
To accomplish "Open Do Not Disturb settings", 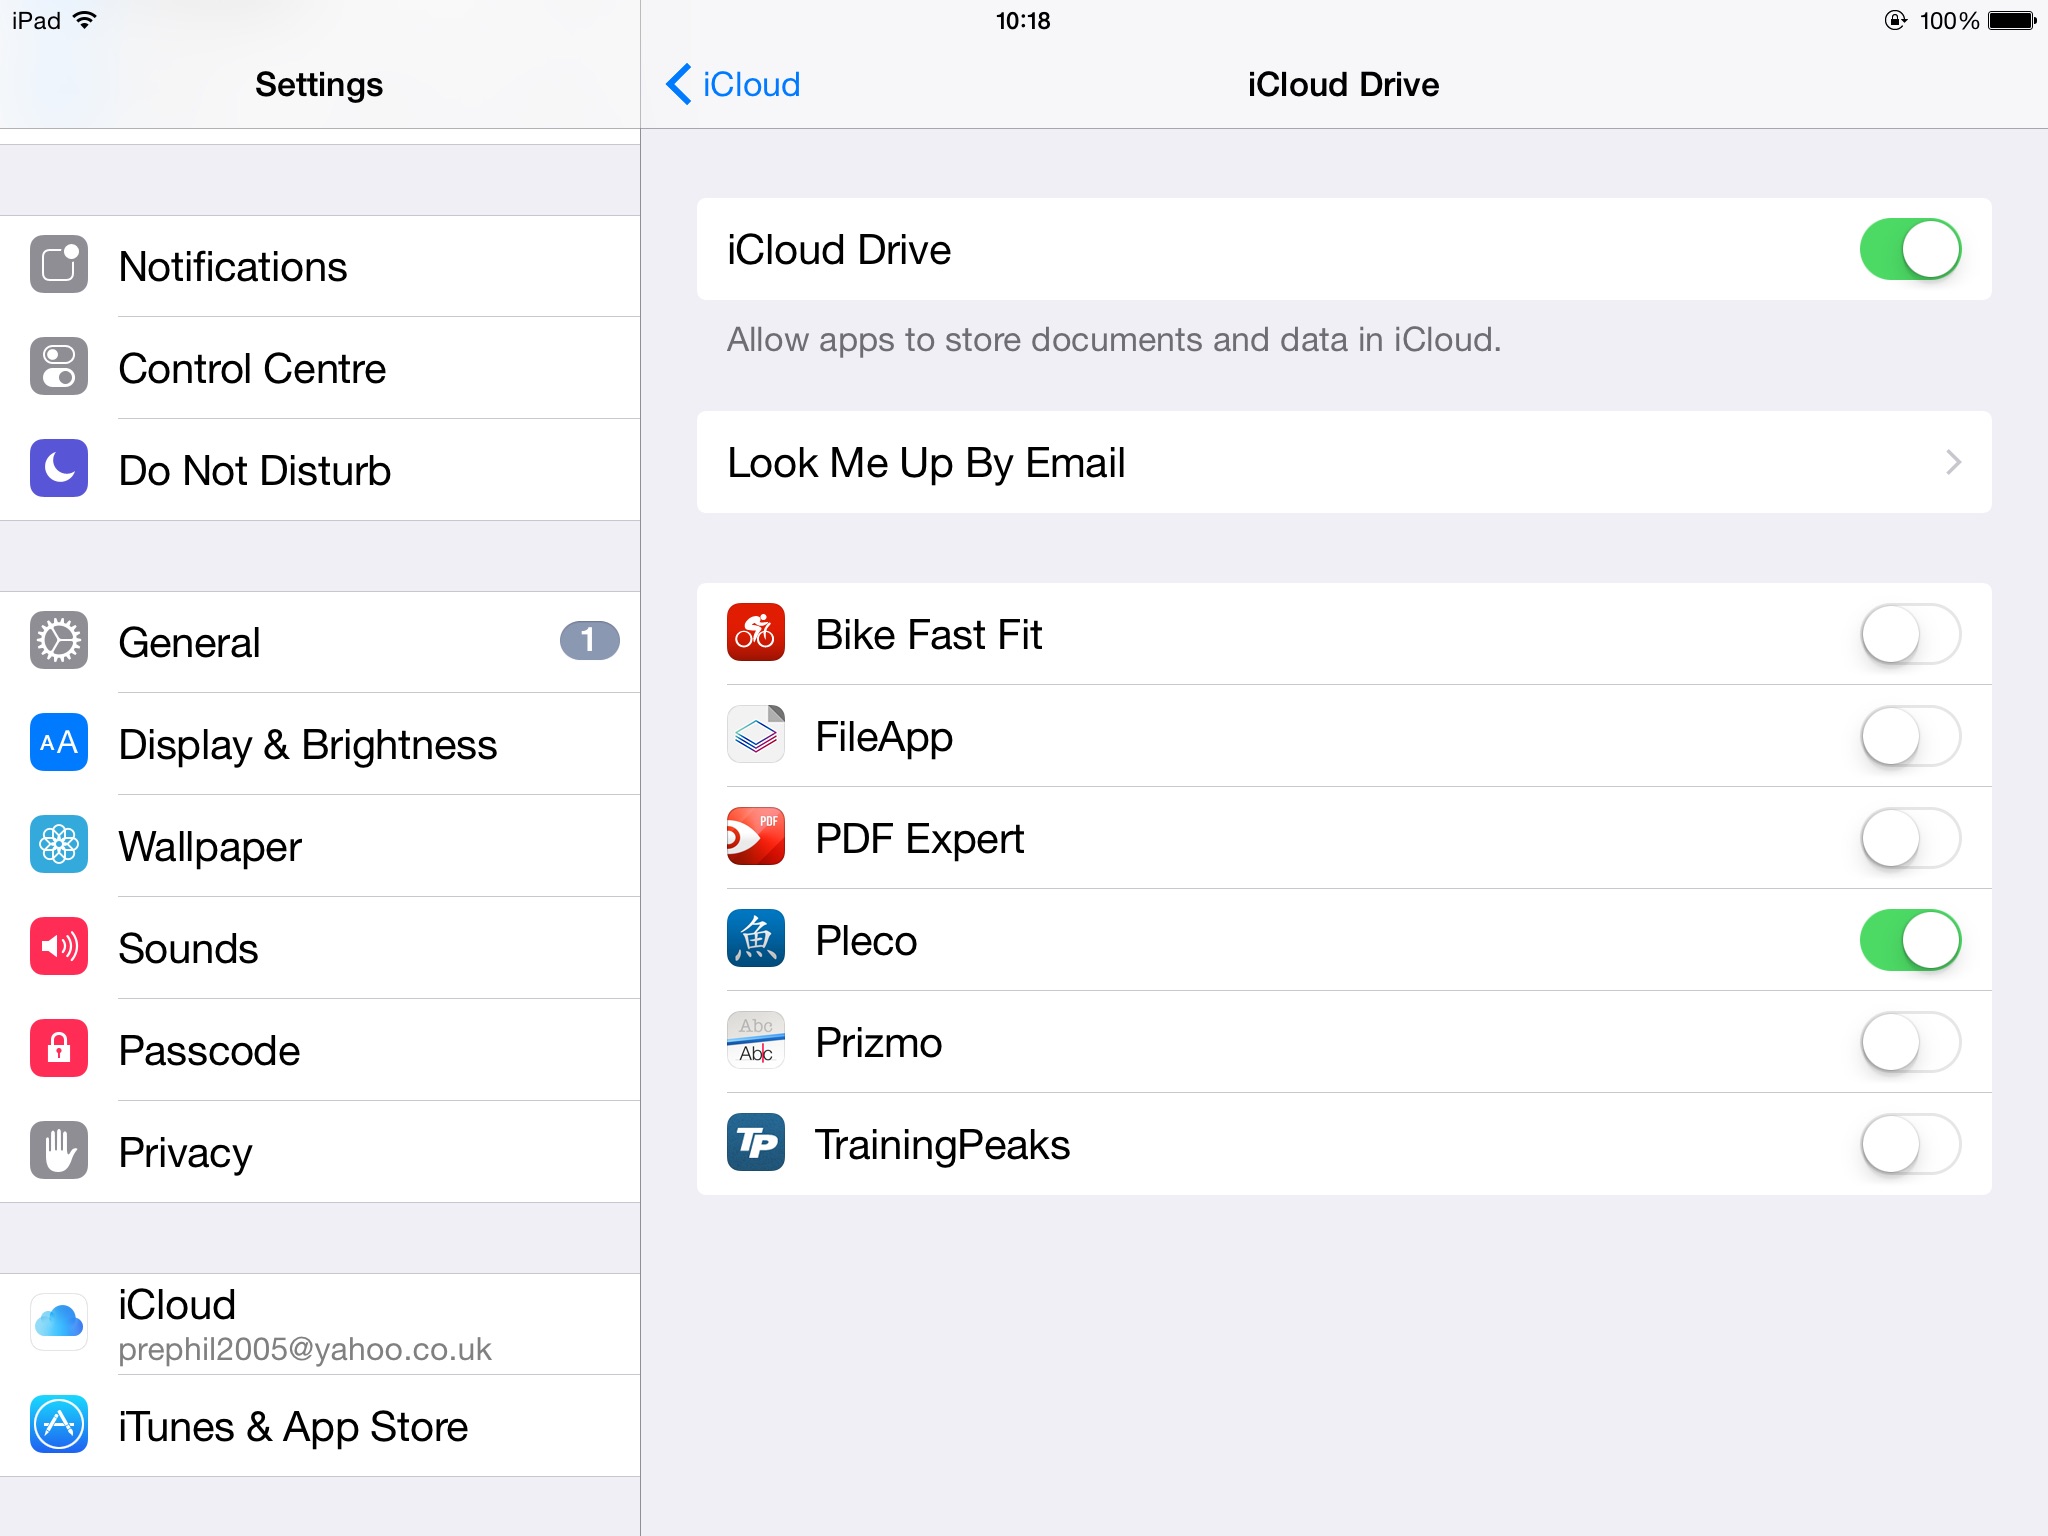I will pyautogui.click(x=320, y=470).
